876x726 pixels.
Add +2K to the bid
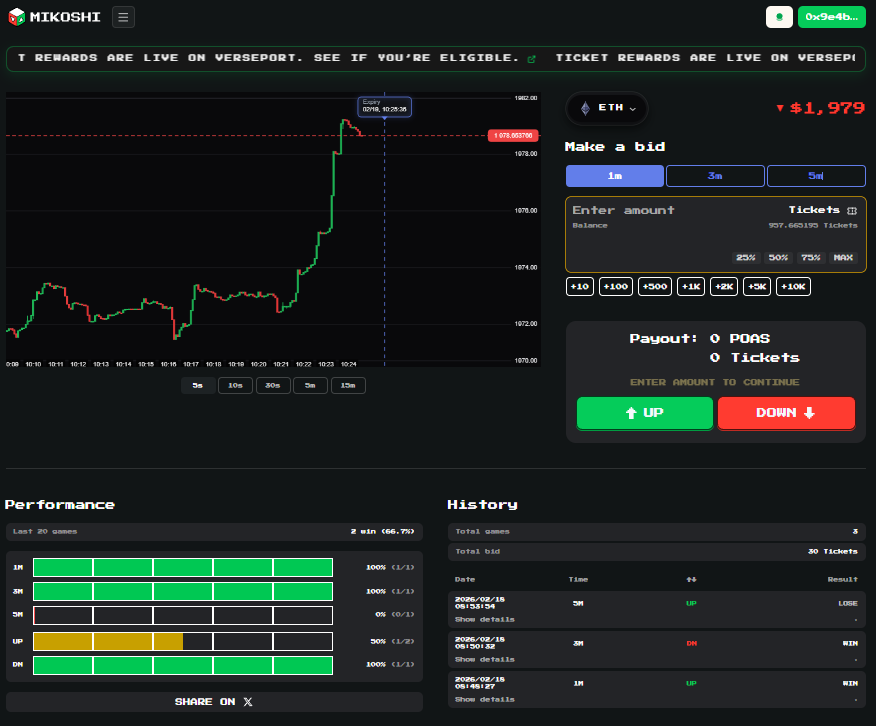724,286
